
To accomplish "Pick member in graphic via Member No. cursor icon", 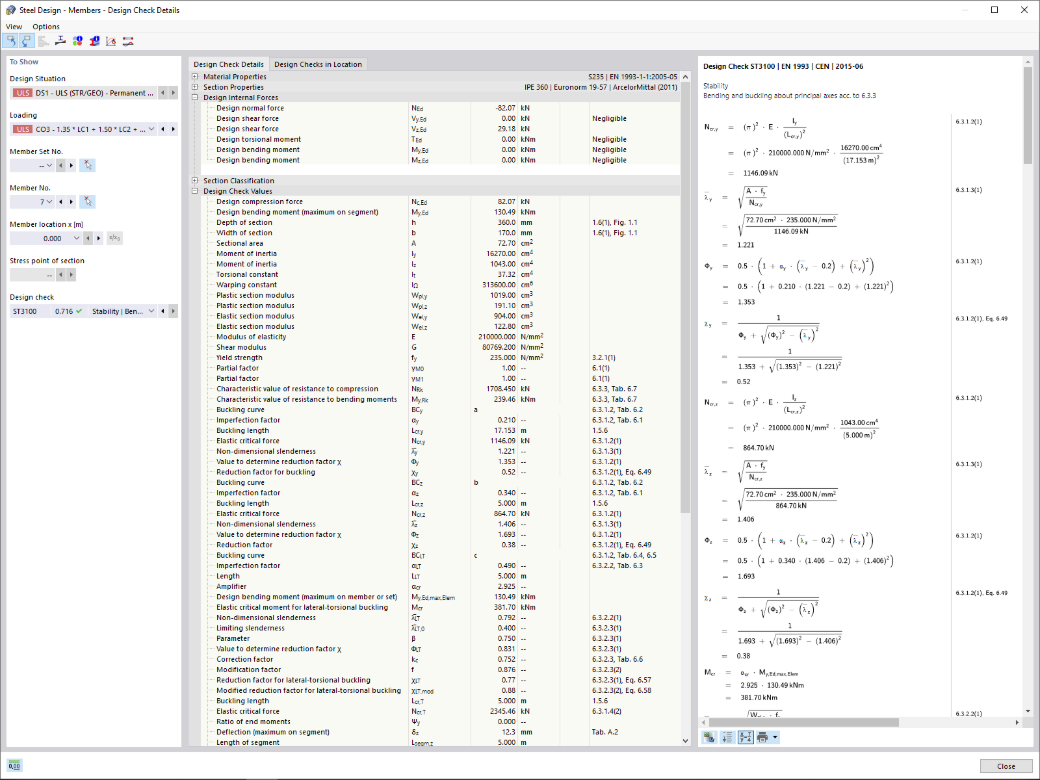I will pos(88,202).
